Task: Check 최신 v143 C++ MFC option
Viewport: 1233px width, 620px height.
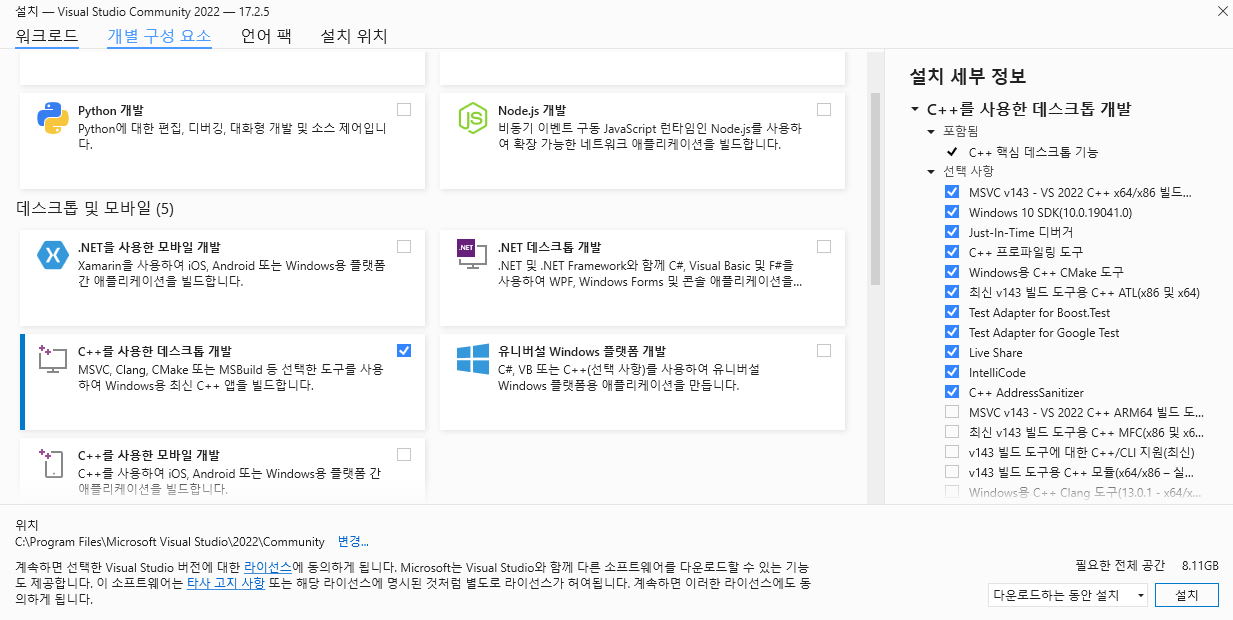Action: (x=952, y=432)
